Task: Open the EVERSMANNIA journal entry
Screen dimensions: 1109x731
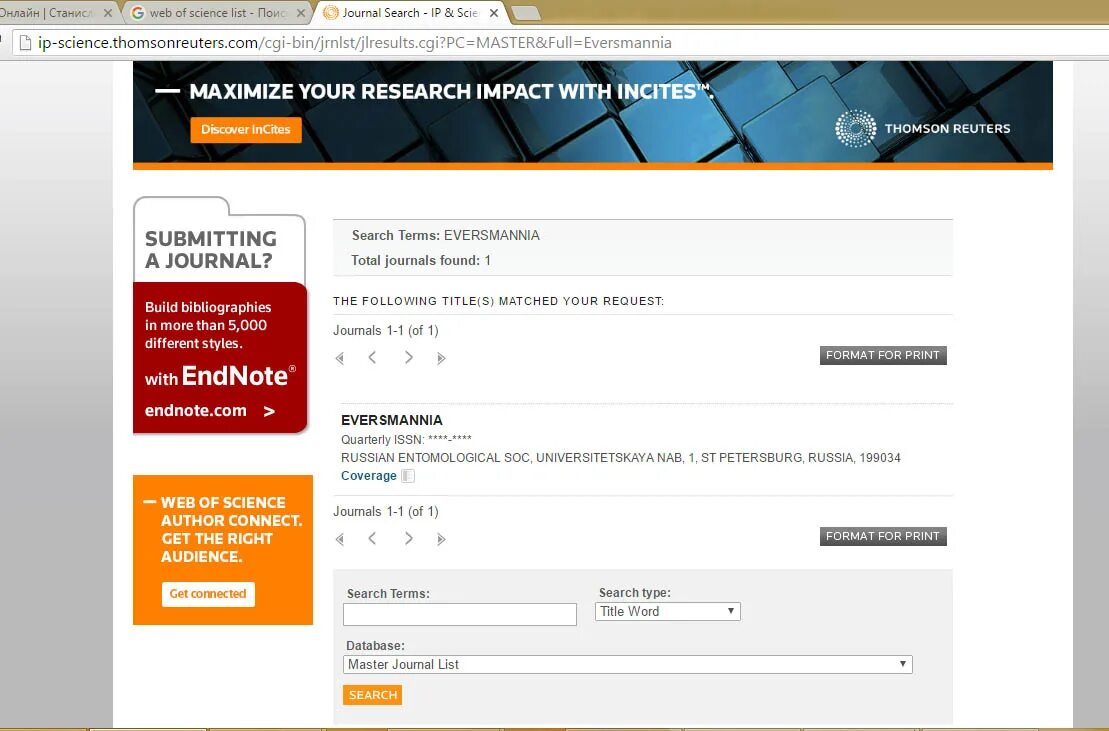Action: coord(392,419)
